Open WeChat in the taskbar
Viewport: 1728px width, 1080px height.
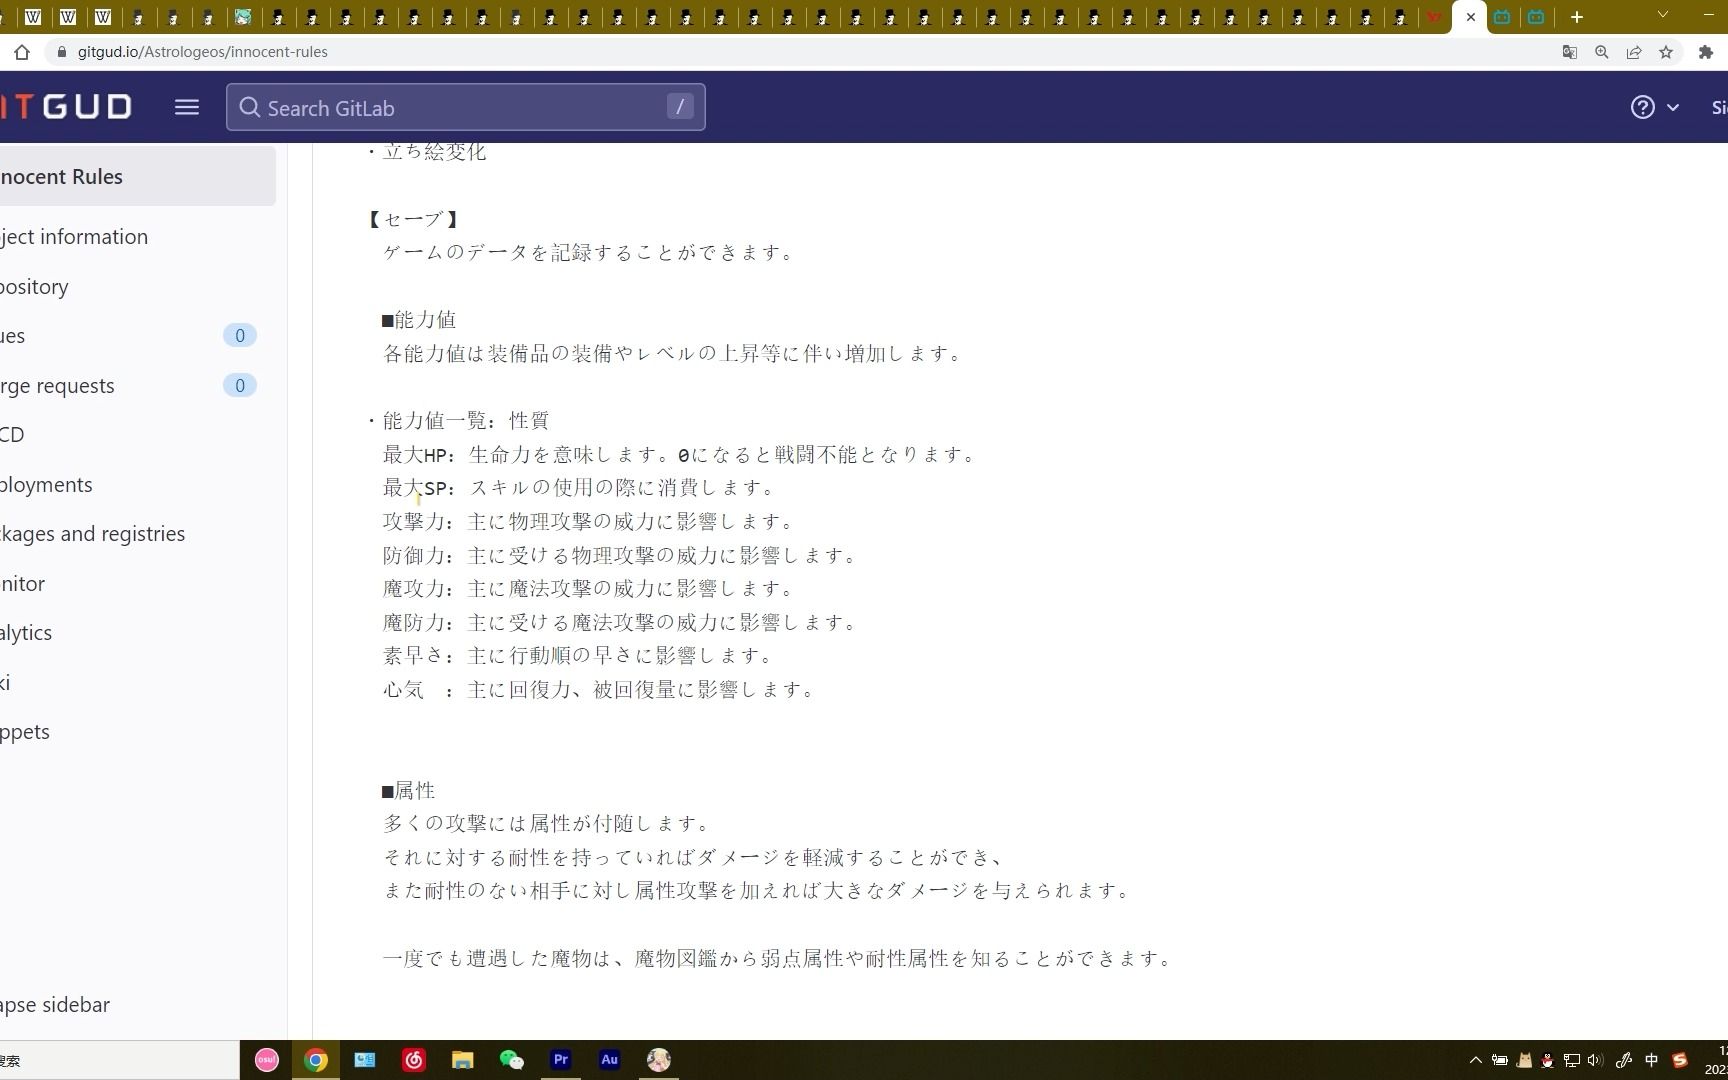pos(512,1060)
